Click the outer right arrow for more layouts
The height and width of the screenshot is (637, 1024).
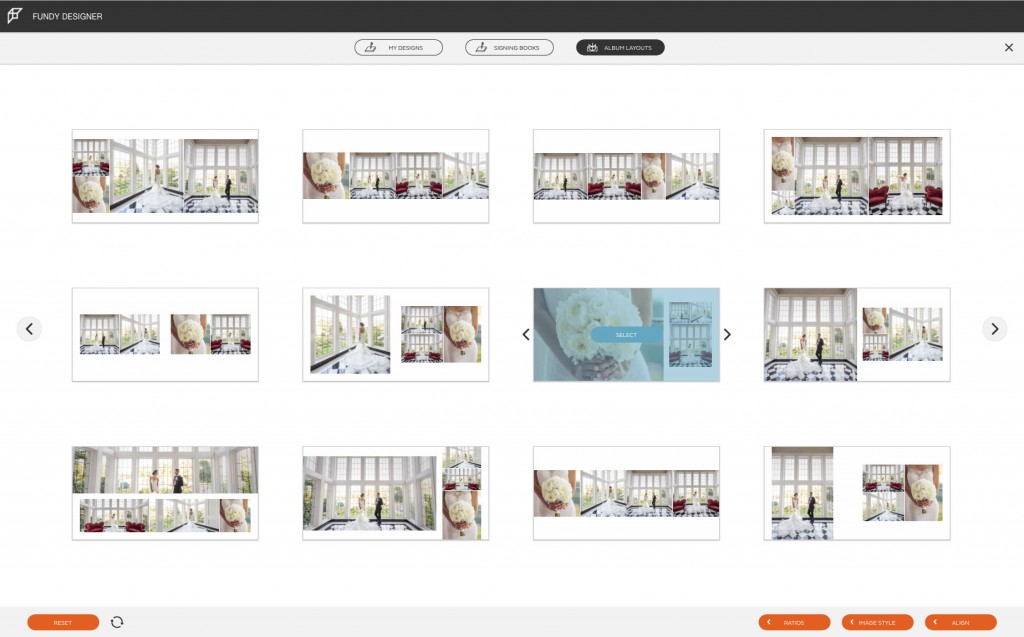point(993,328)
